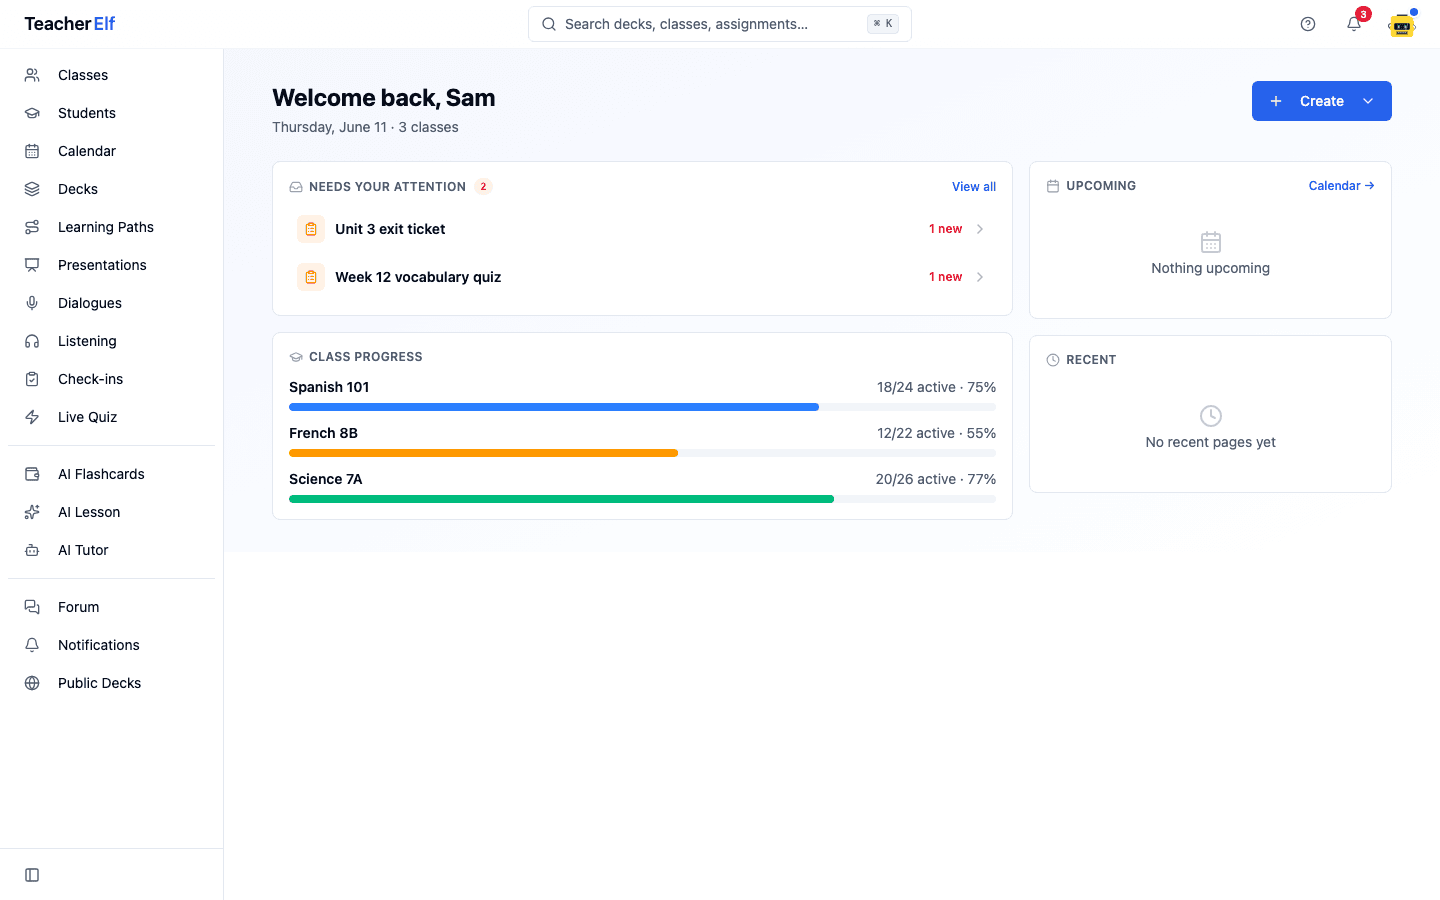This screenshot has width=1440, height=900.
Task: Click the Spanish 101 blue progress bar
Action: click(x=554, y=407)
